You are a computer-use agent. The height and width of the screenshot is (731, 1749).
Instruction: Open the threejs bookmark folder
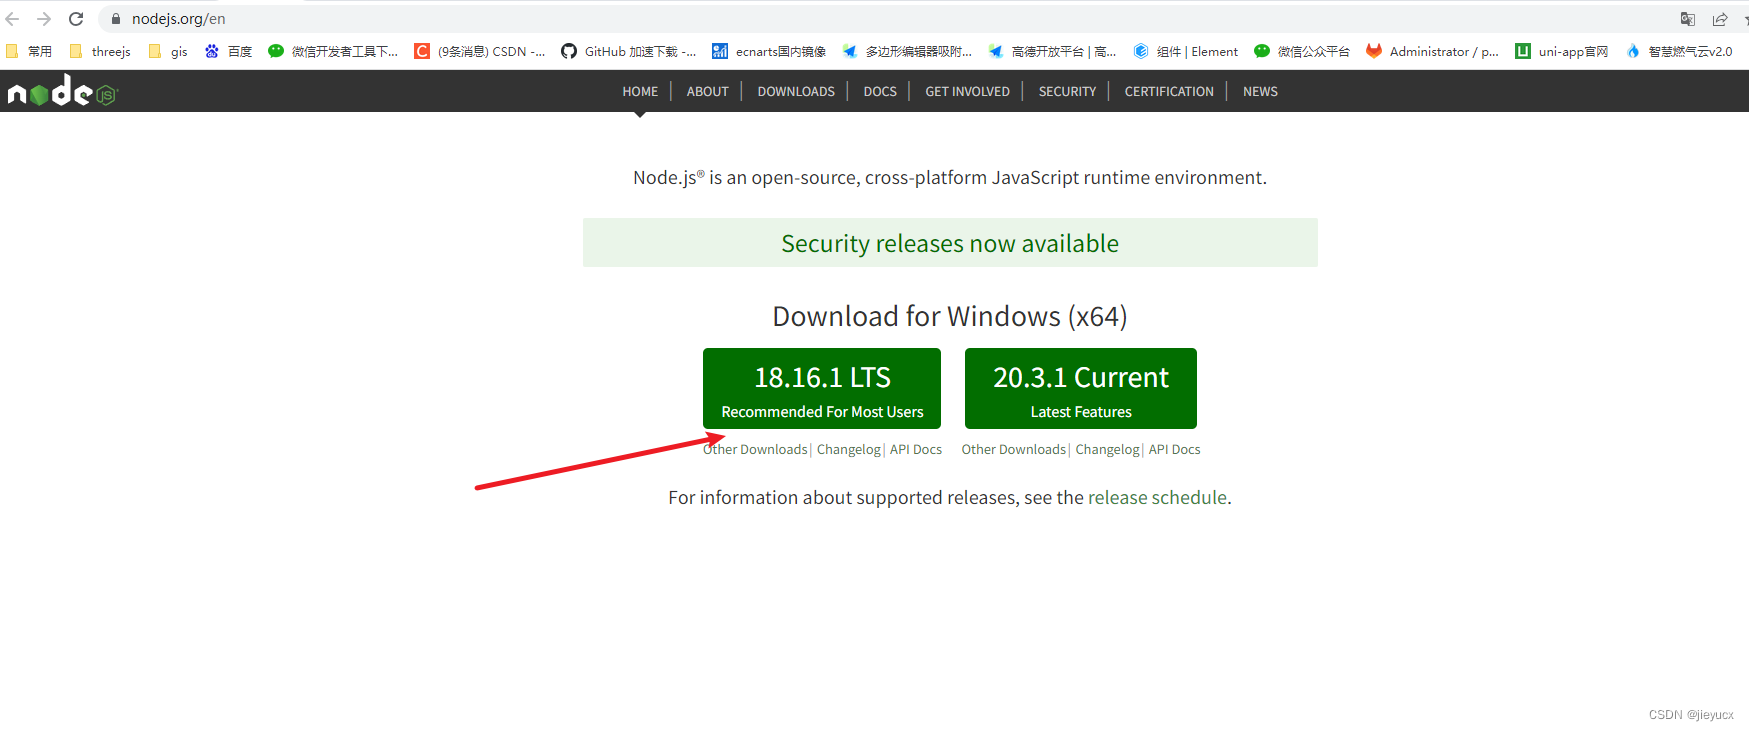tap(100, 51)
